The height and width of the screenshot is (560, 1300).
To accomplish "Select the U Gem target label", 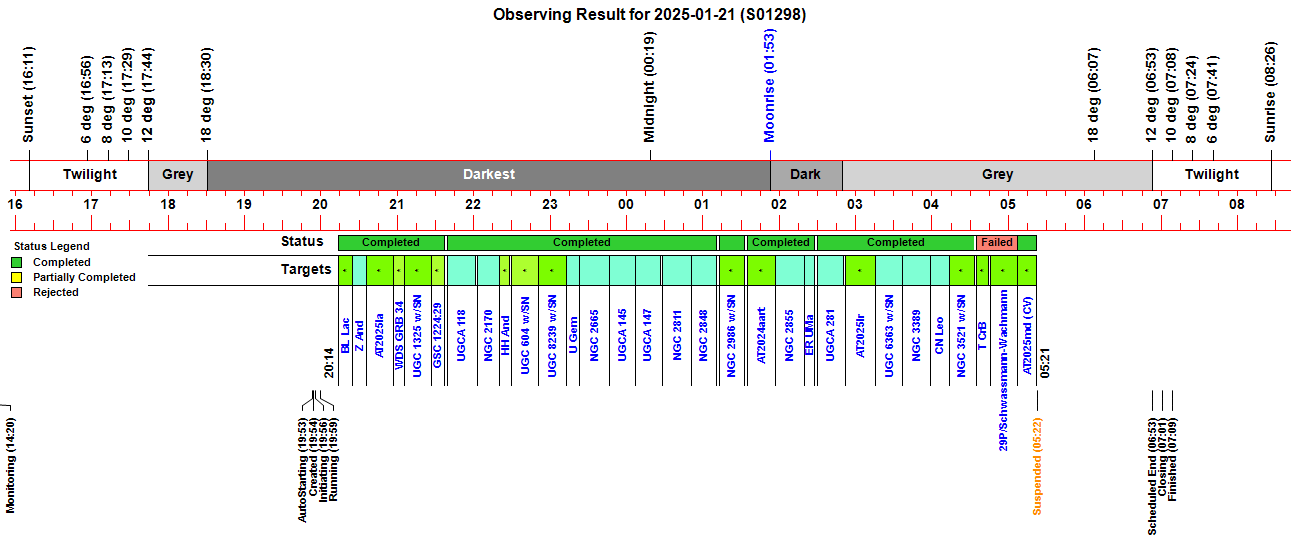I will coord(574,333).
